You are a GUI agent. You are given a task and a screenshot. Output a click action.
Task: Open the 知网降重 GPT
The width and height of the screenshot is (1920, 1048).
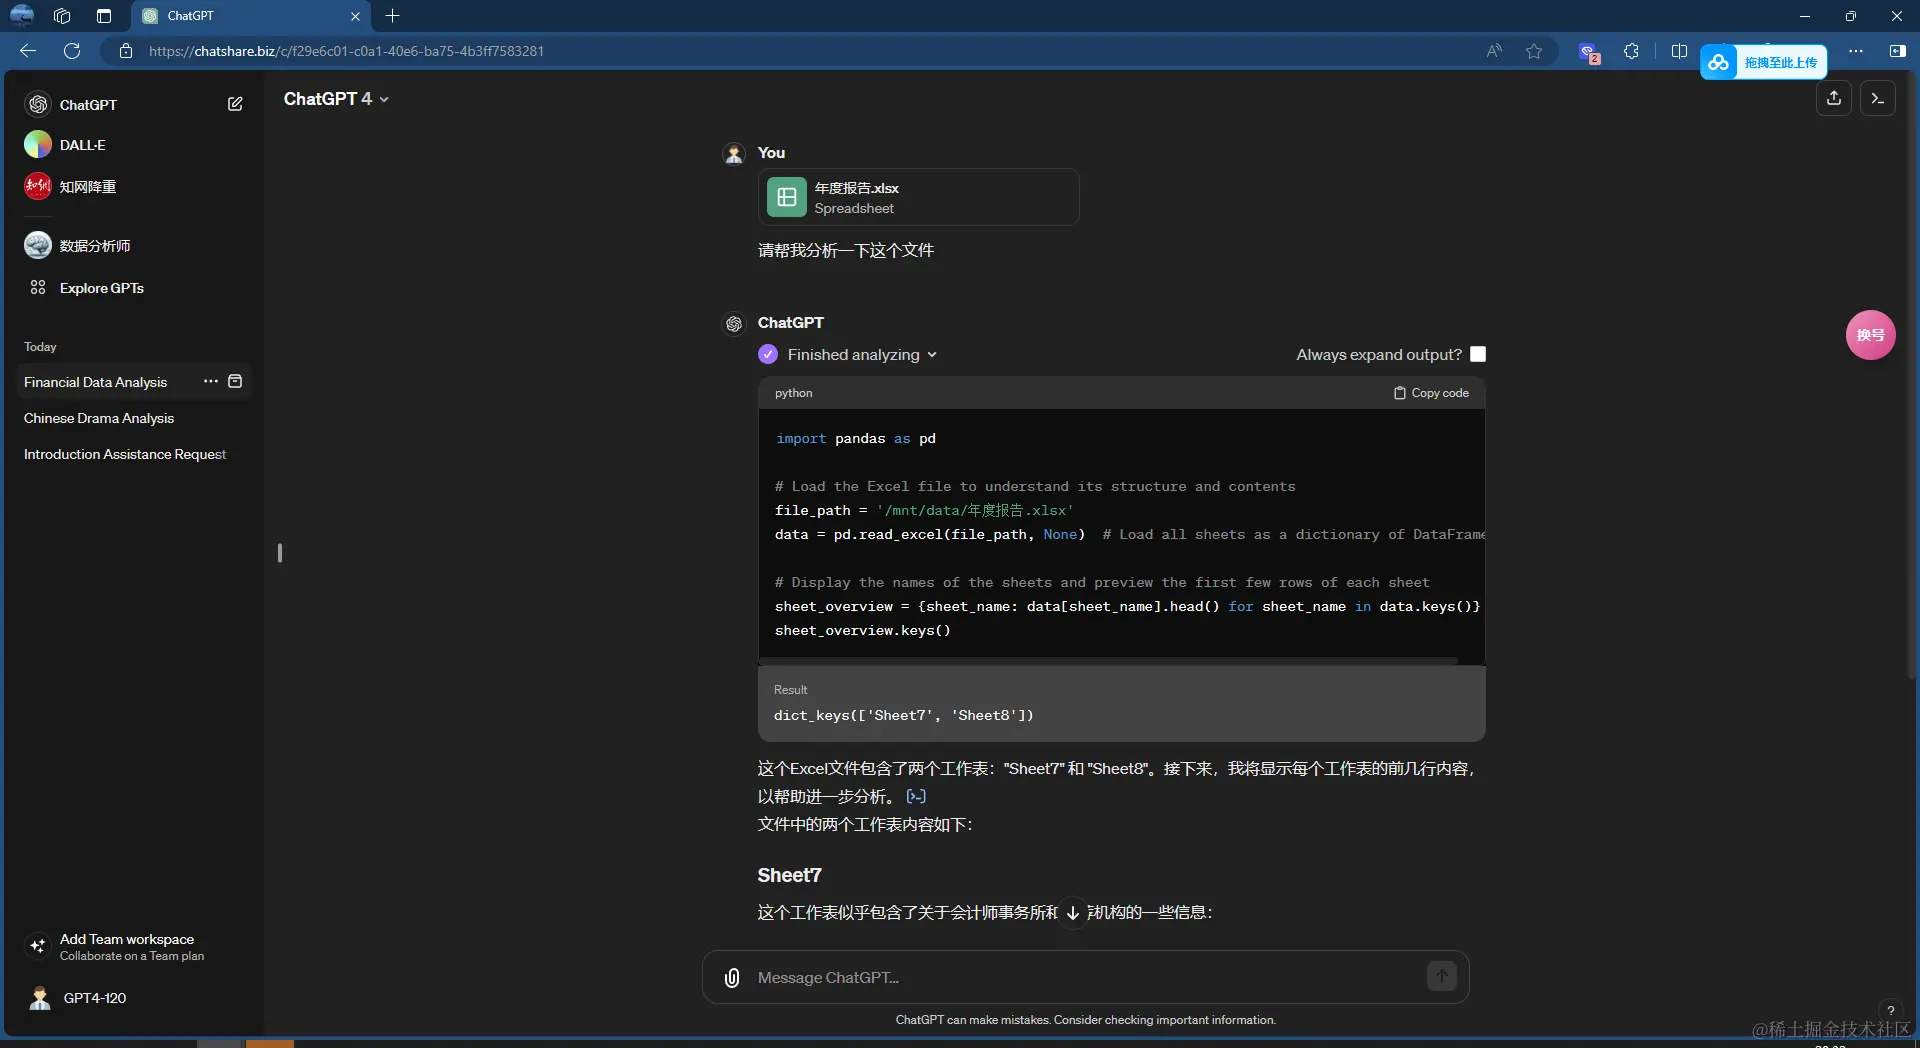[x=132, y=187]
